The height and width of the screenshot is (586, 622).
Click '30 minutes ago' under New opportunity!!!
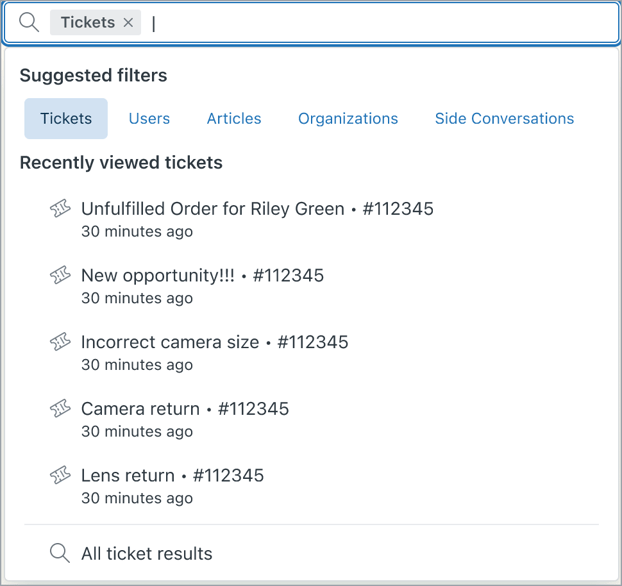(x=137, y=298)
